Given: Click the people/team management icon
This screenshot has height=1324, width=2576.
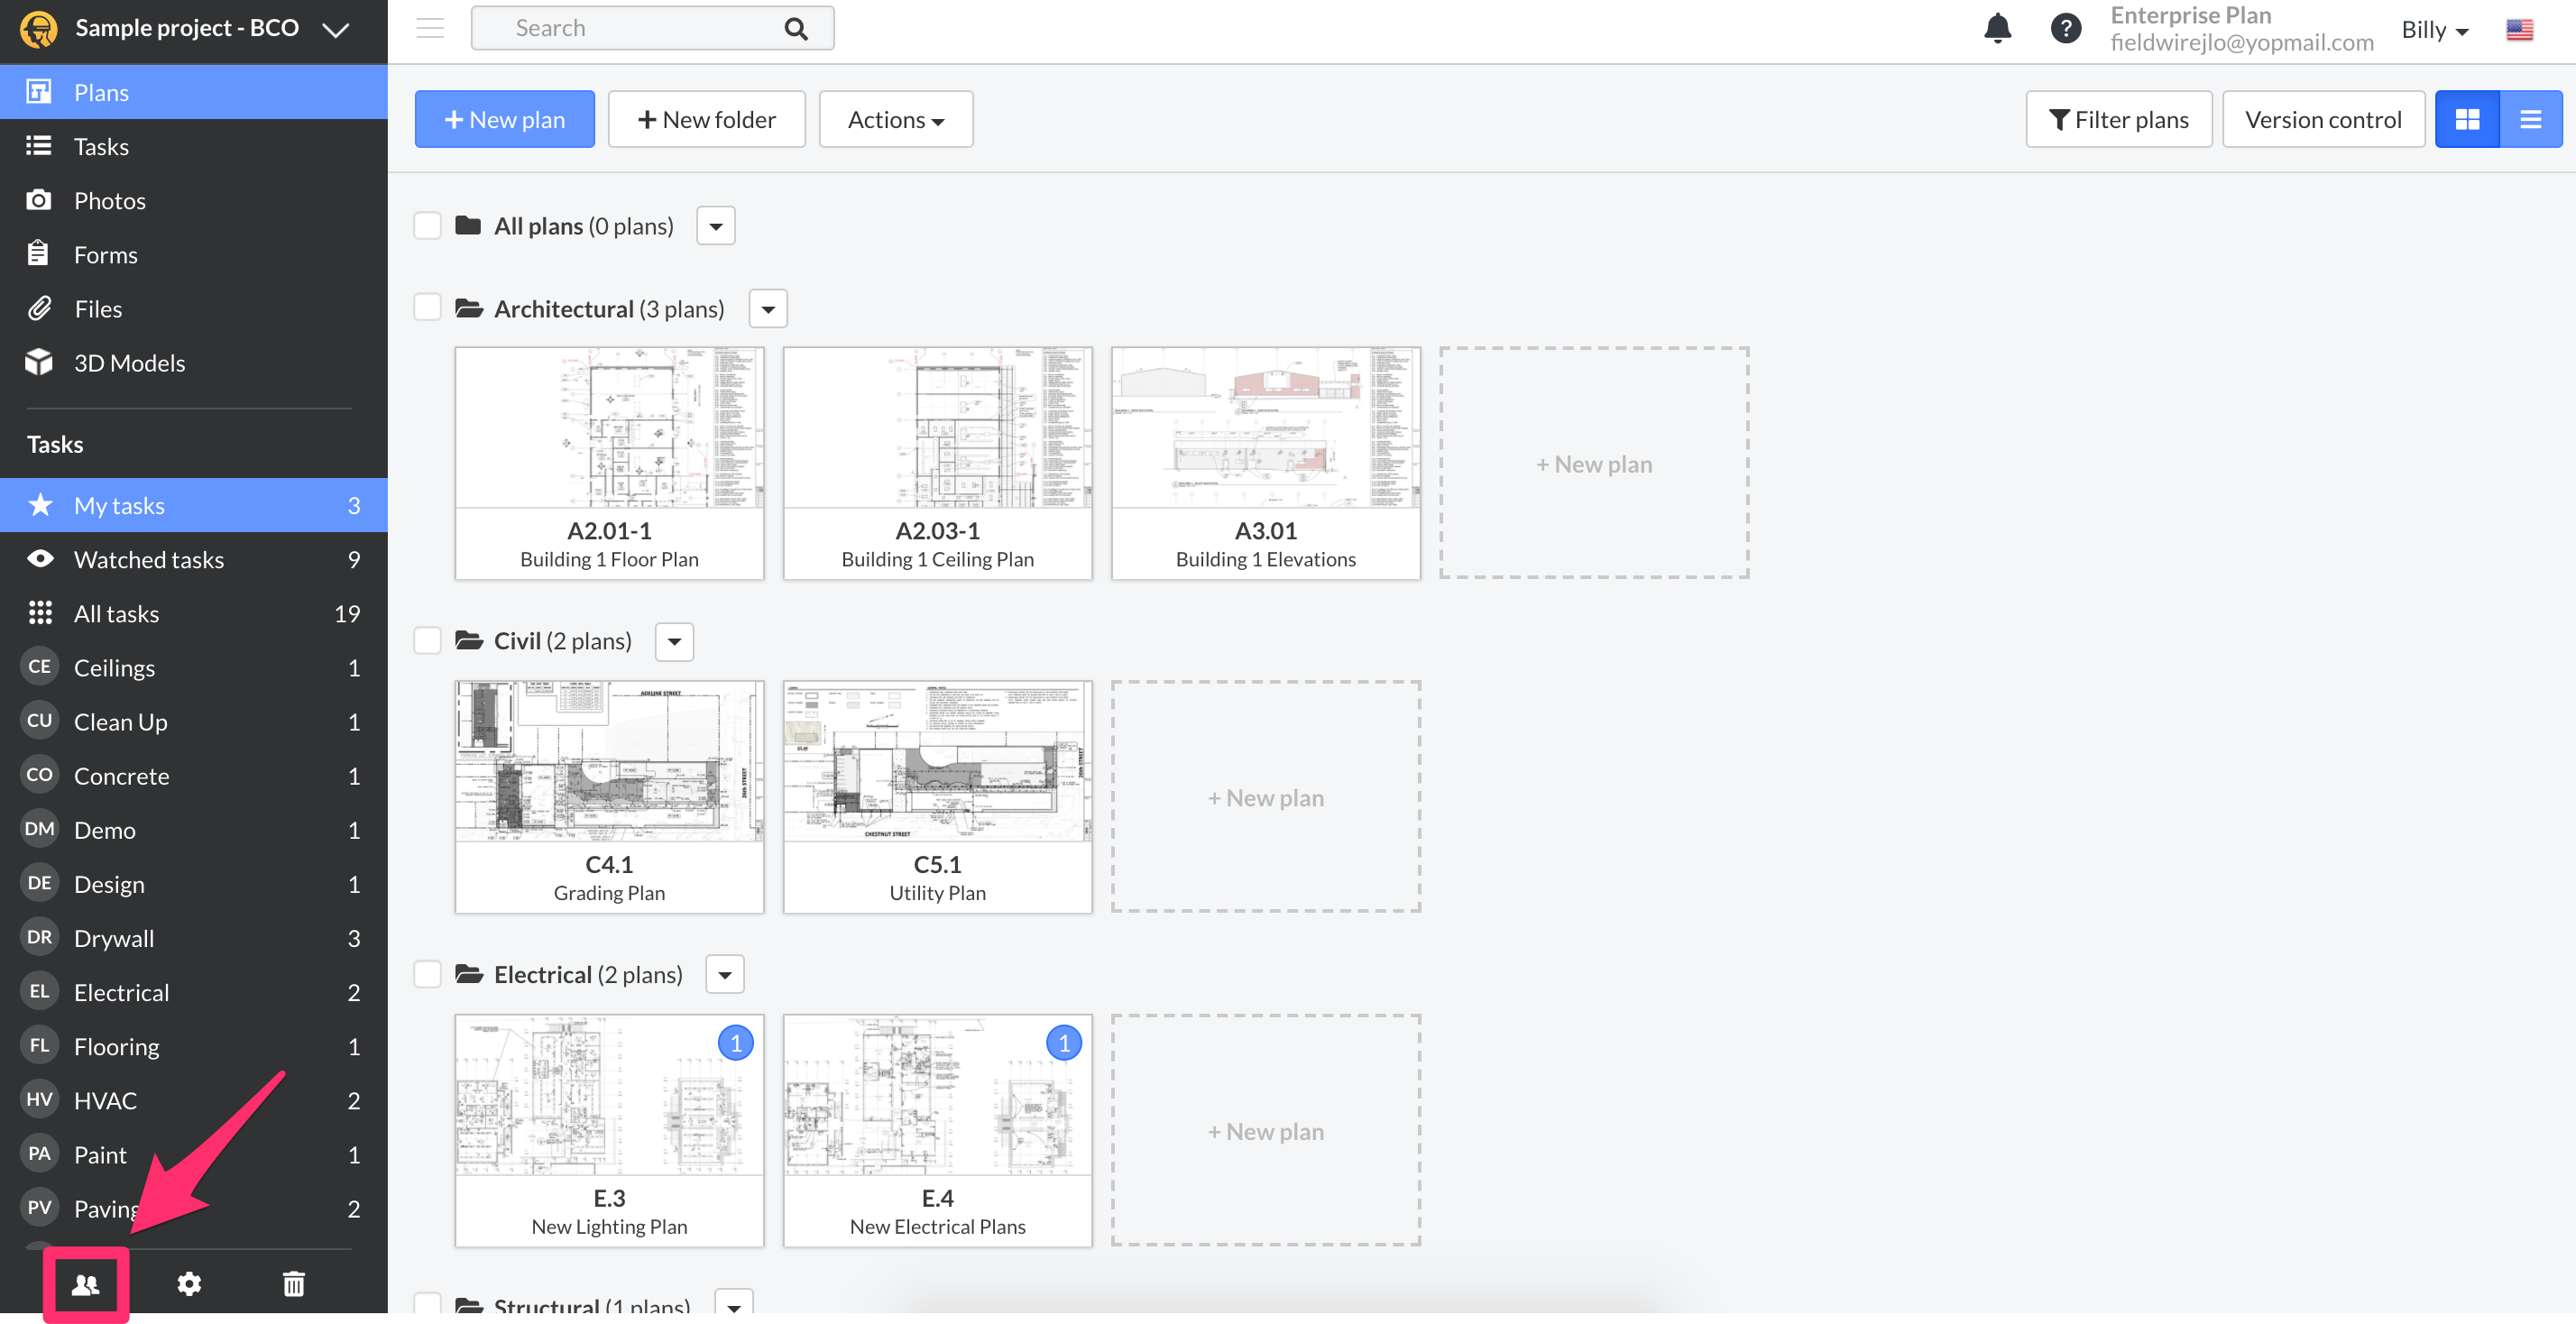Looking at the screenshot, I should pos(85,1284).
